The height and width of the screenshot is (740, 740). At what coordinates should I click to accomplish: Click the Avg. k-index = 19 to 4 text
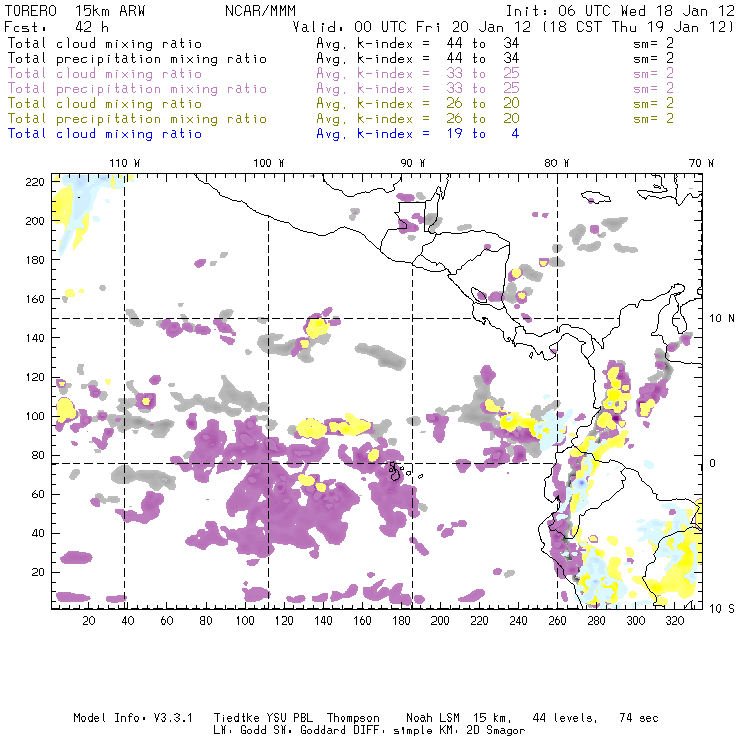(x=417, y=134)
